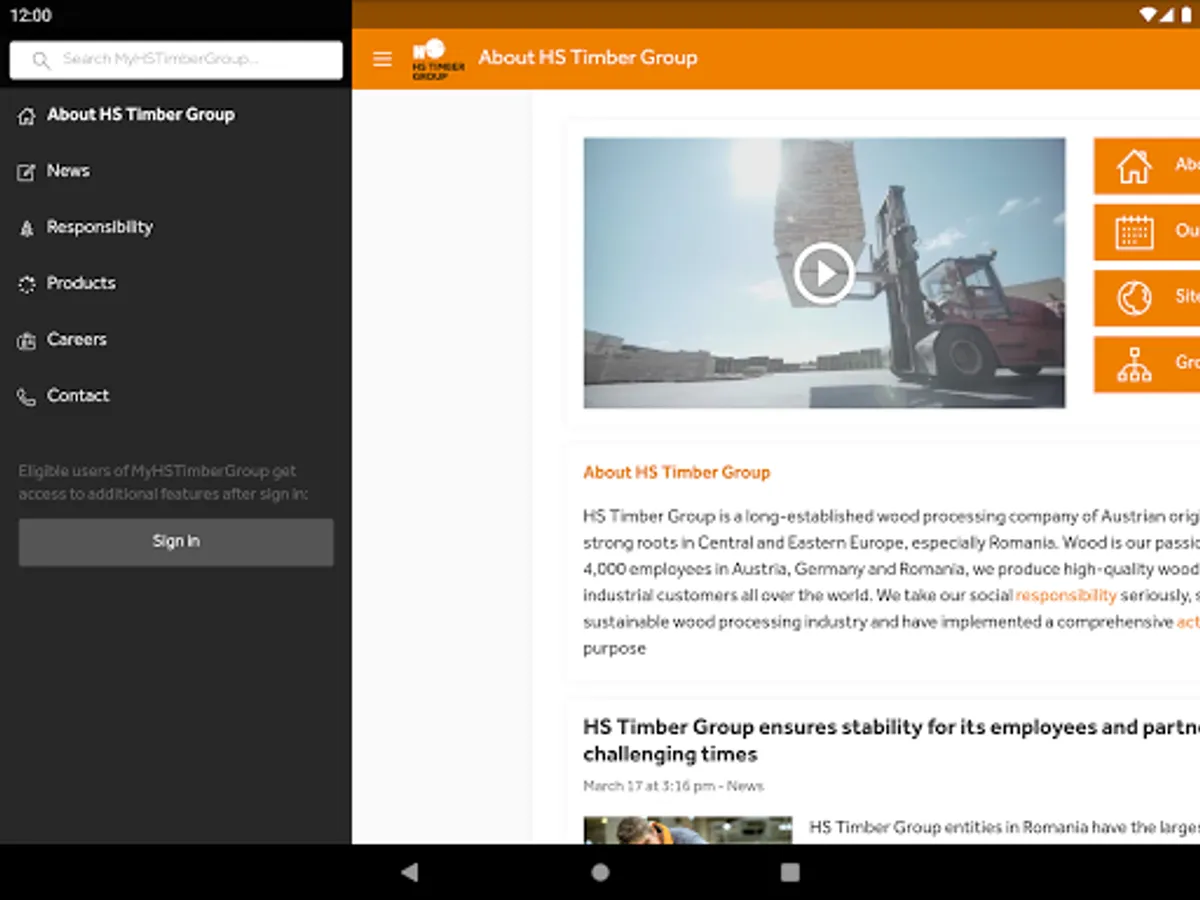Viewport: 1200px width, 900px height.
Task: Click the hamburger menu icon
Action: (x=382, y=59)
